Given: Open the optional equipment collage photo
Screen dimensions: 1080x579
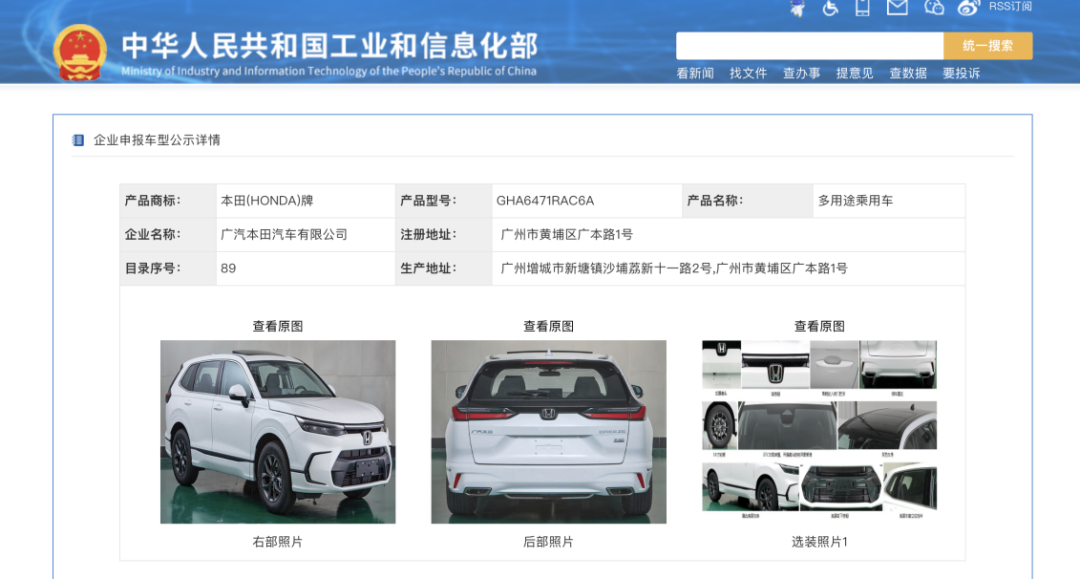Looking at the screenshot, I should point(819,430).
